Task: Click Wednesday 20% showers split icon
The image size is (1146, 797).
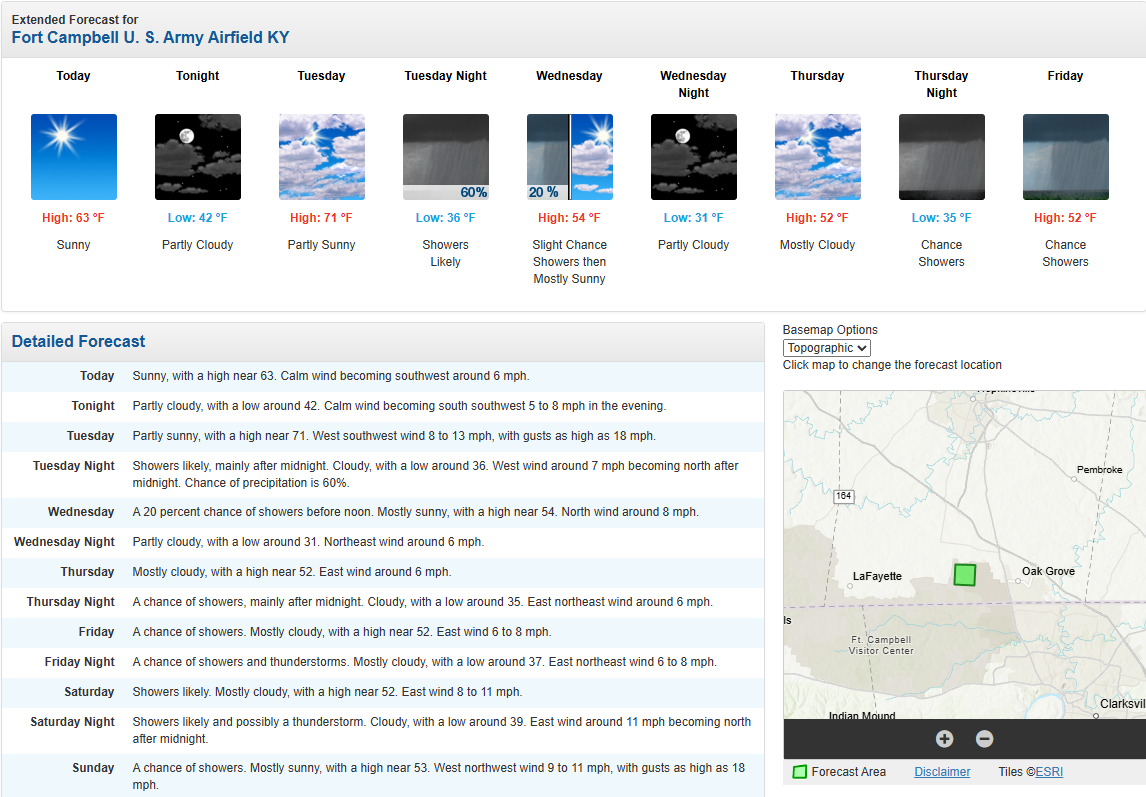Action: pyautogui.click(x=570, y=157)
